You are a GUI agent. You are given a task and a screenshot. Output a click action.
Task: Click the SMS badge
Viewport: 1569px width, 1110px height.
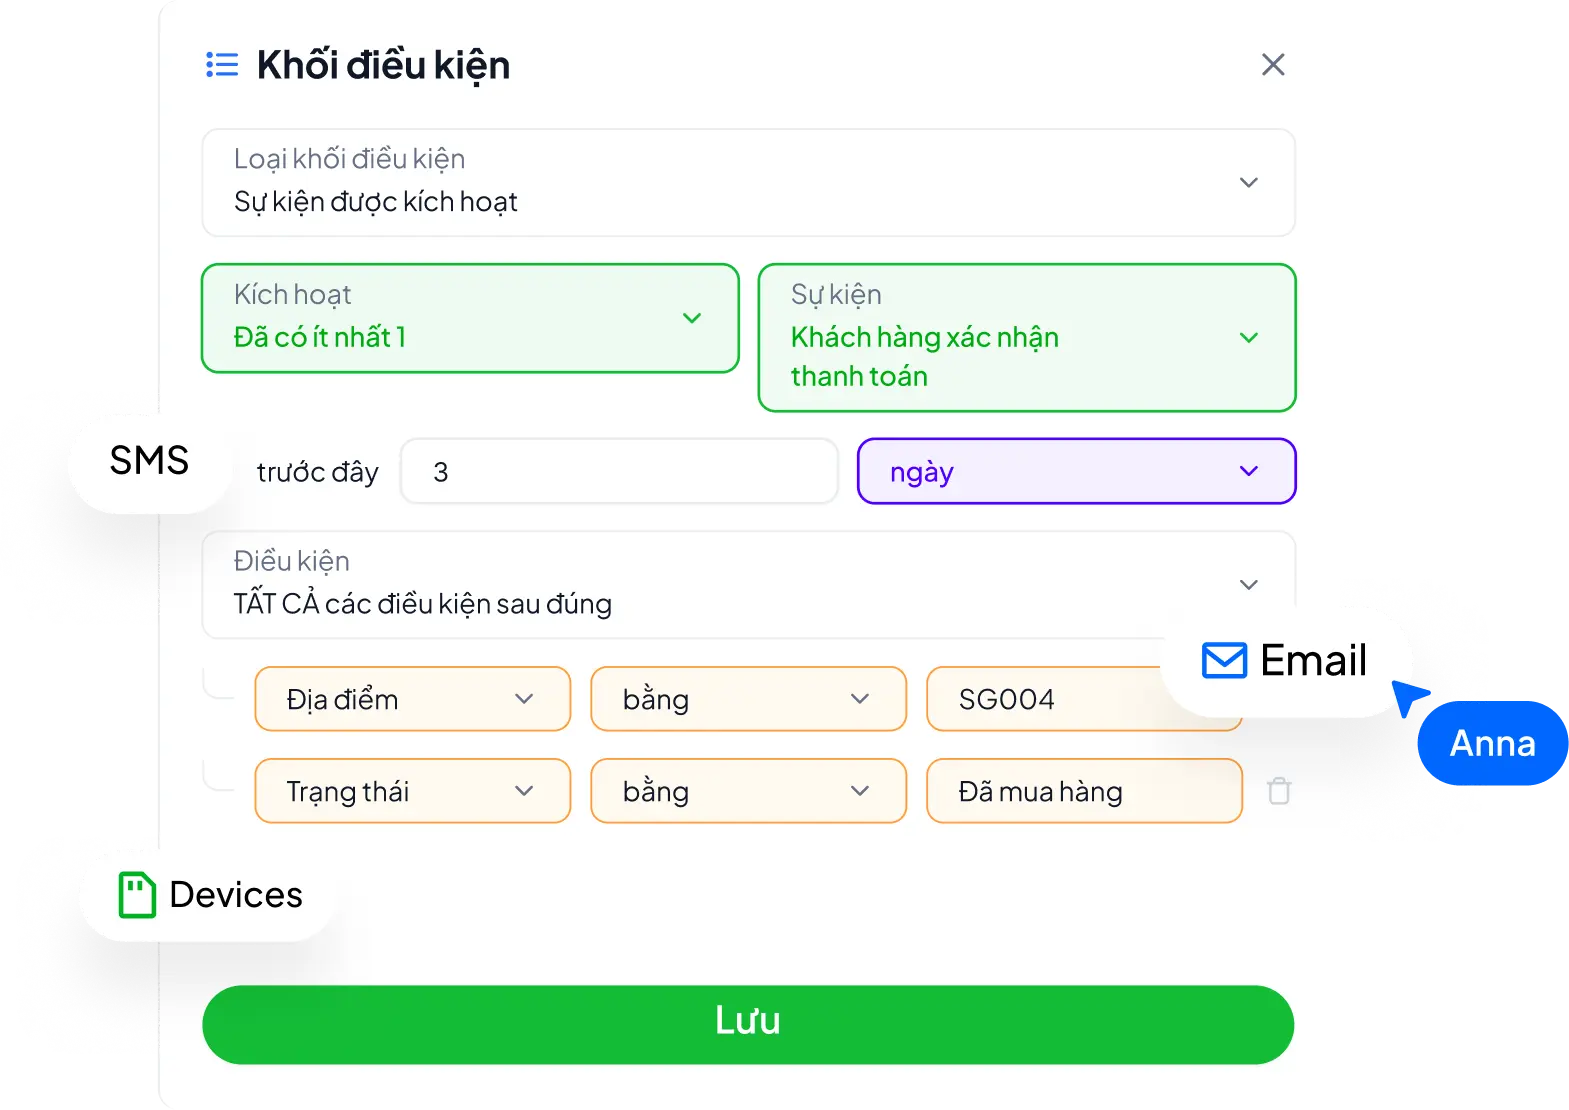(149, 461)
